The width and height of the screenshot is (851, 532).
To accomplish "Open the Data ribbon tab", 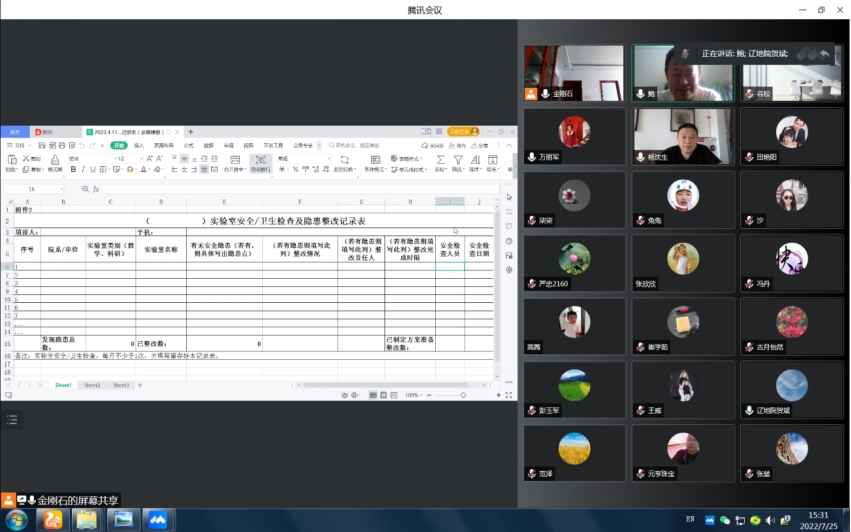I will (208, 145).
